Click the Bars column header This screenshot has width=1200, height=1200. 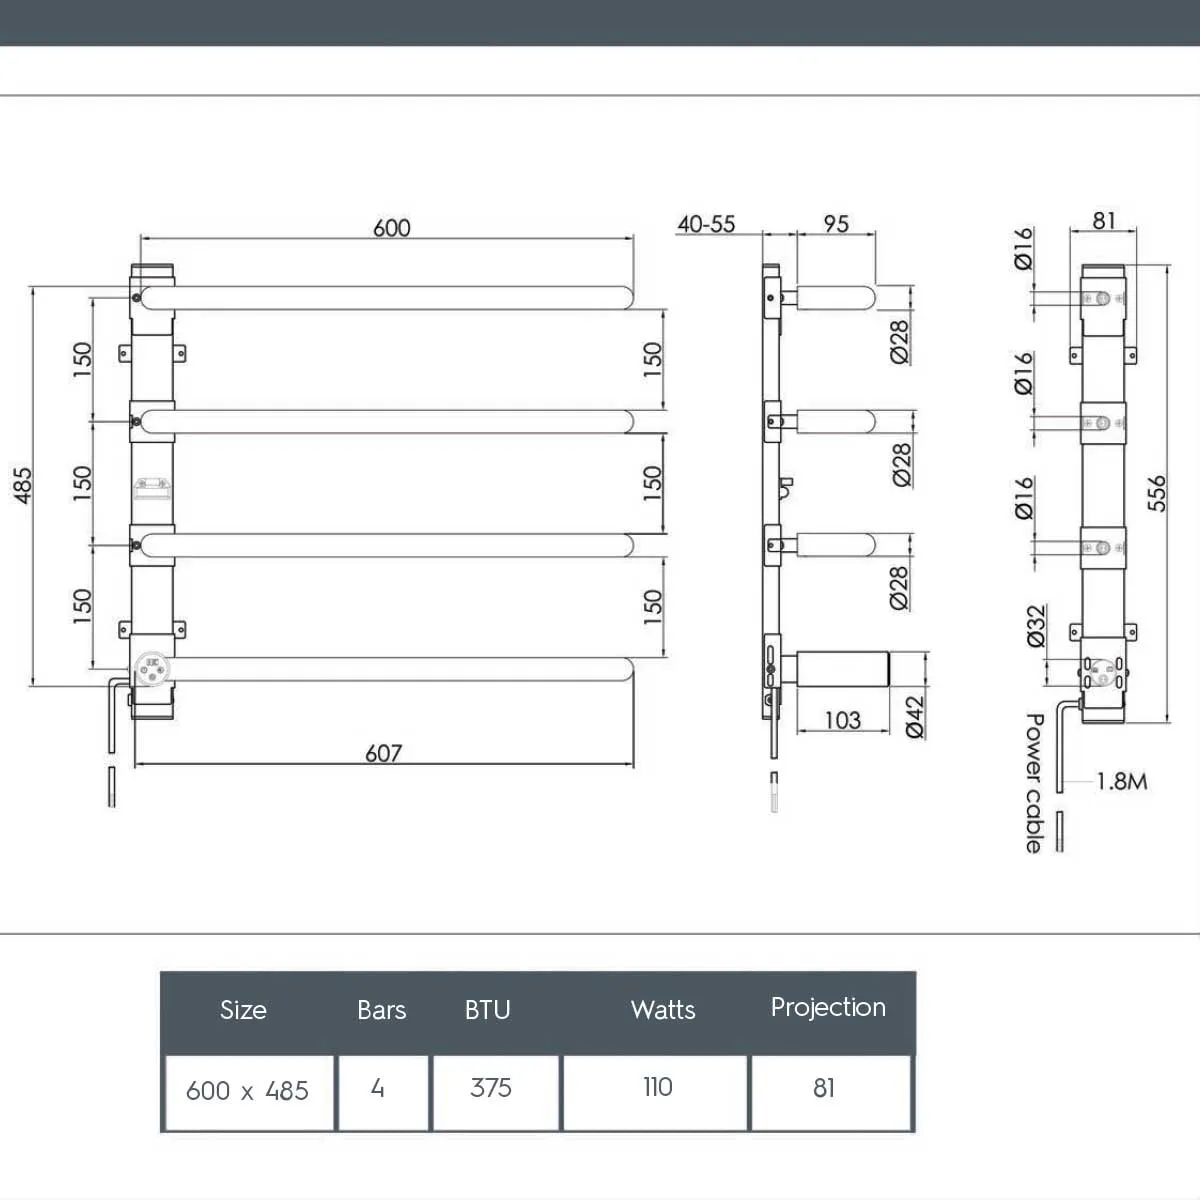click(382, 1010)
